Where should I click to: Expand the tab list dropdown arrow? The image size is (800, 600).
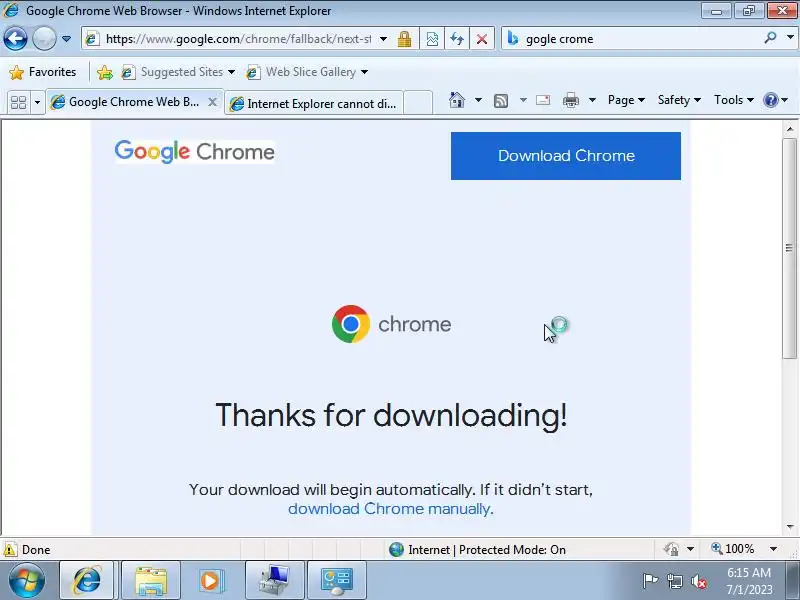pyautogui.click(x=37, y=103)
